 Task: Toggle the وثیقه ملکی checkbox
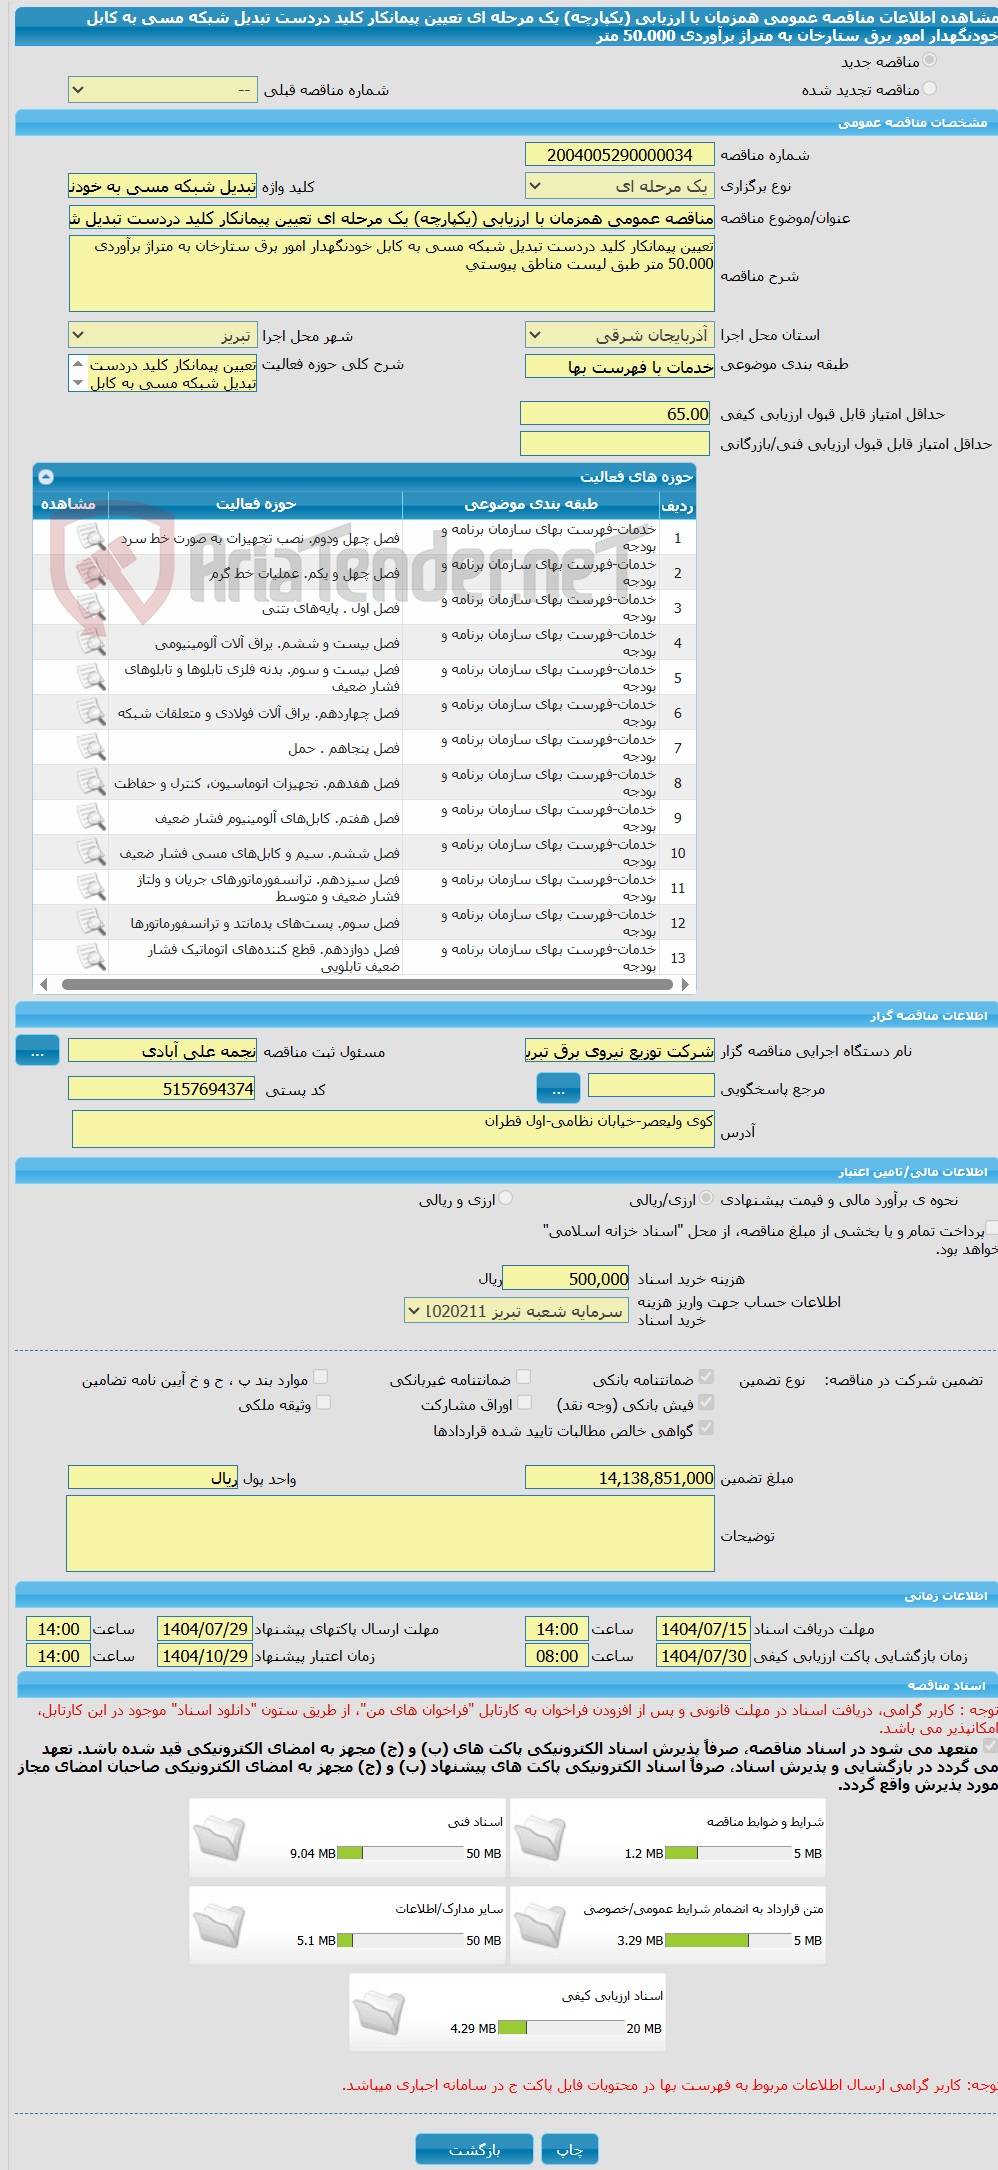[323, 1402]
